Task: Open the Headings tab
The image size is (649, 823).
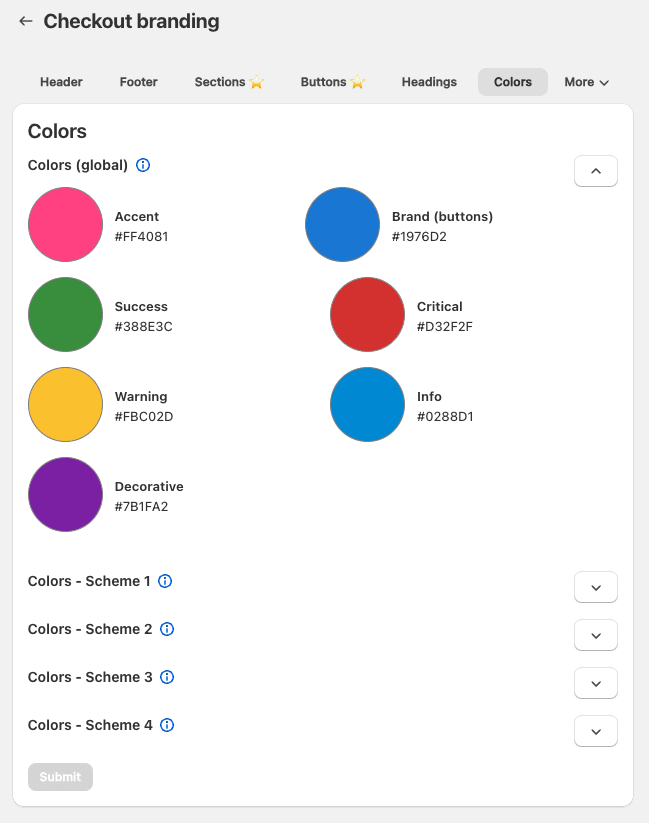Action: pyautogui.click(x=429, y=82)
